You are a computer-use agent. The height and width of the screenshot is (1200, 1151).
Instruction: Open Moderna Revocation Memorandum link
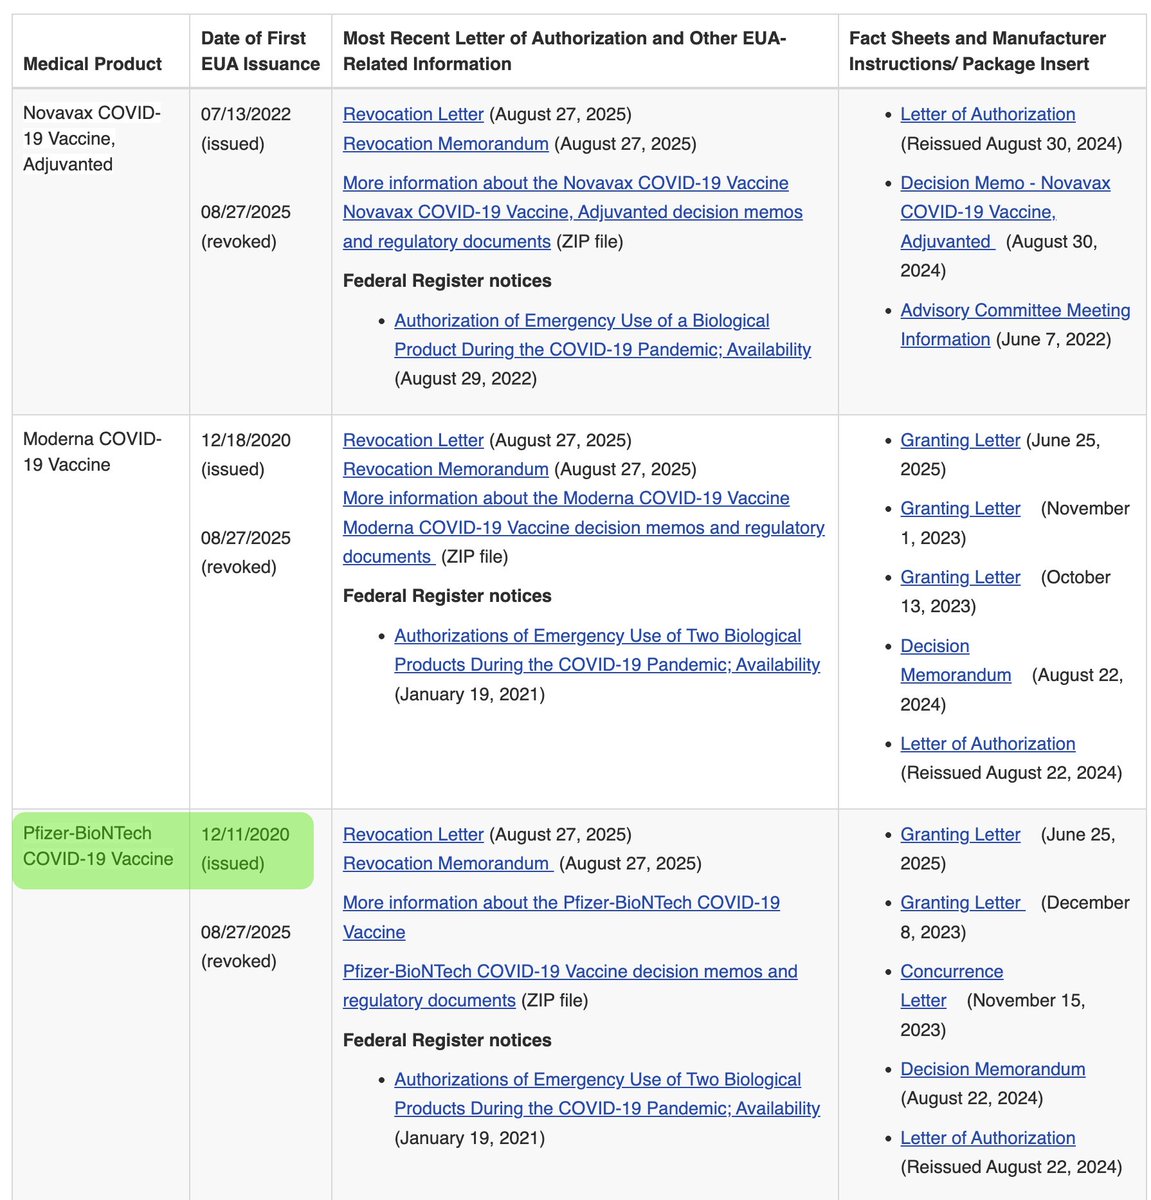coord(446,469)
